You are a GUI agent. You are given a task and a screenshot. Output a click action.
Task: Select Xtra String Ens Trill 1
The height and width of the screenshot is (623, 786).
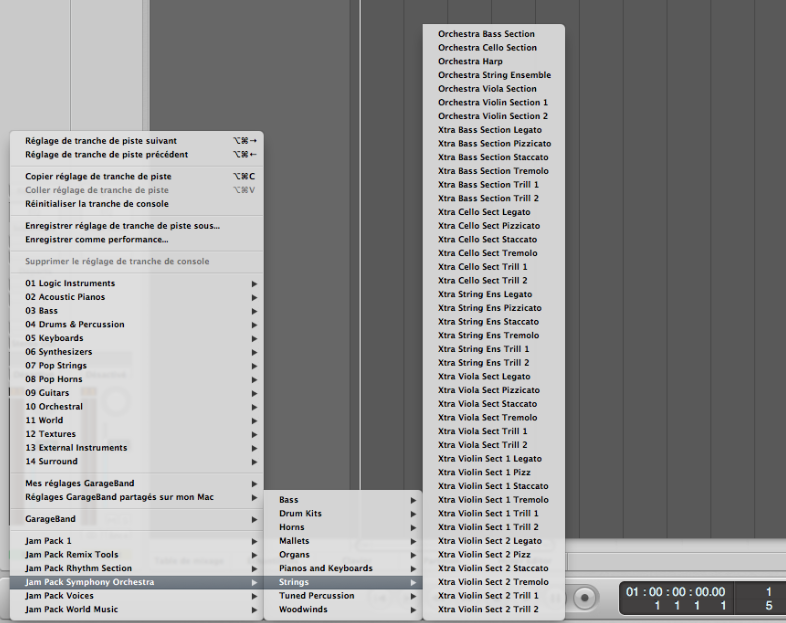(x=494, y=349)
